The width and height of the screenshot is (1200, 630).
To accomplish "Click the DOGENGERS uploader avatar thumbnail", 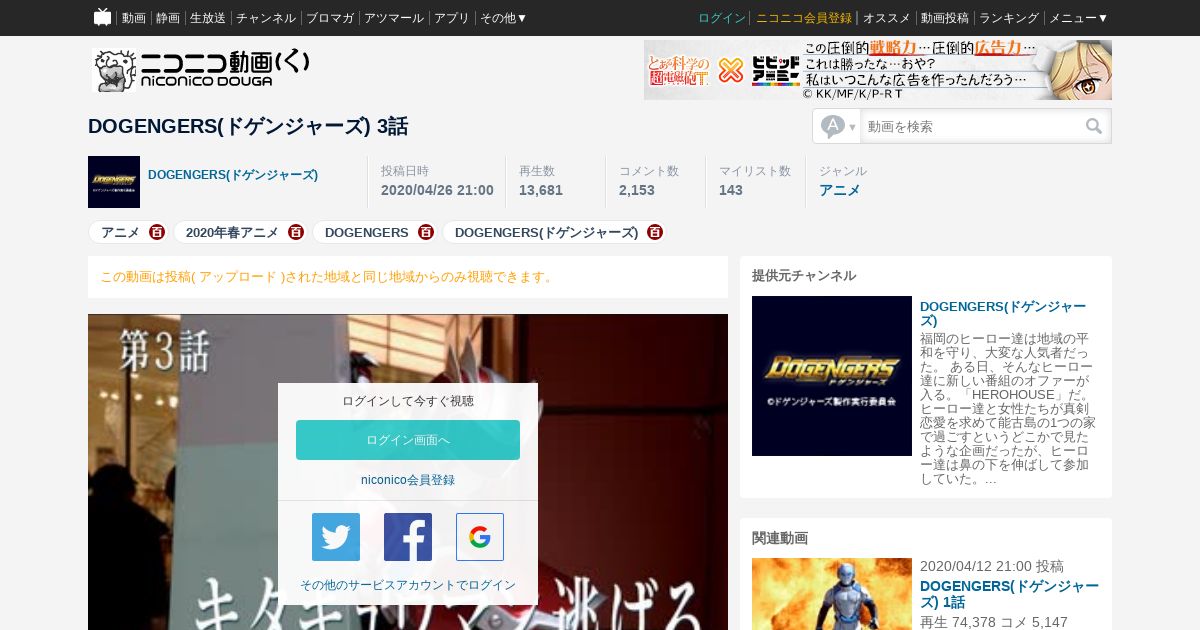I will coord(114,182).
